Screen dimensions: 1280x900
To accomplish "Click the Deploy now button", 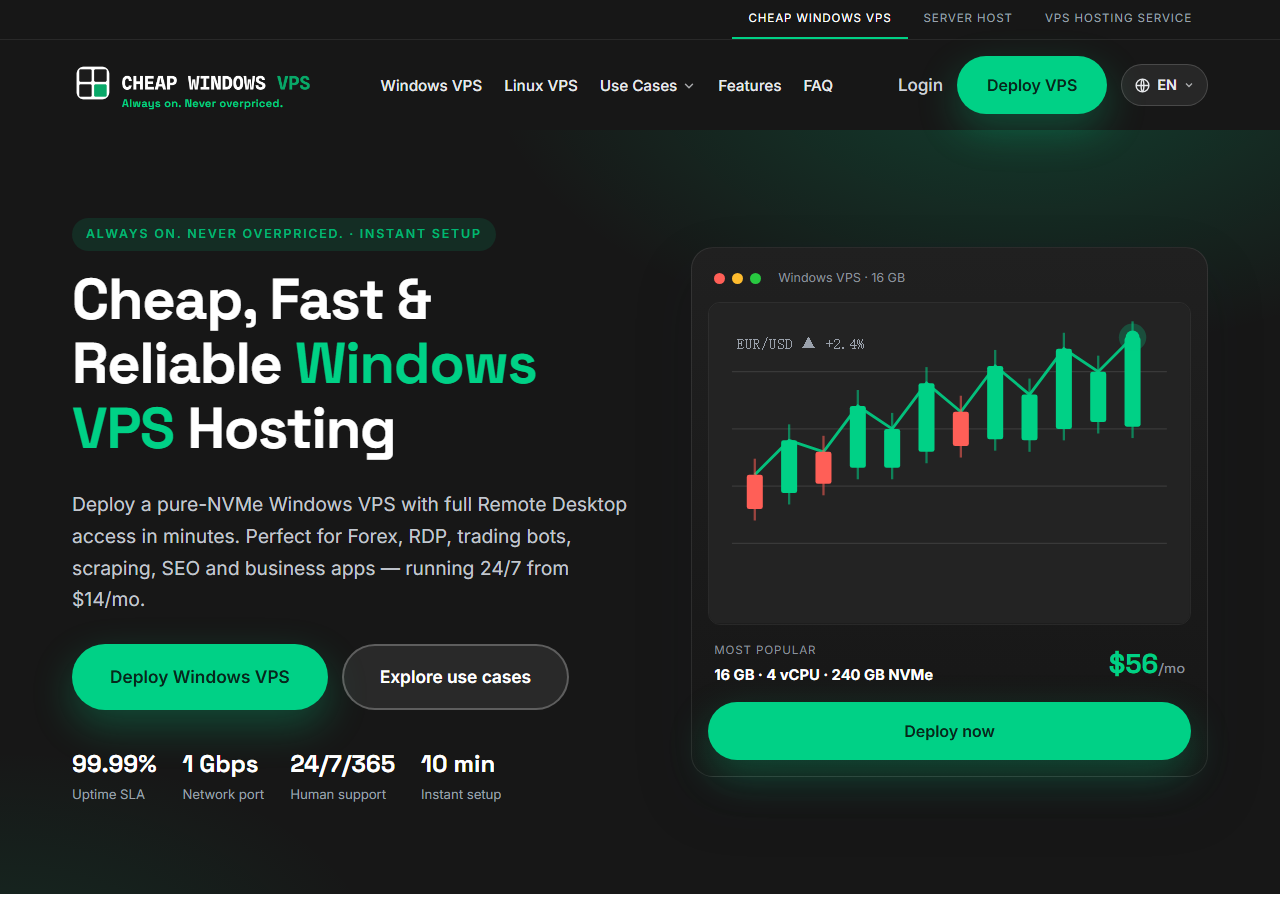I will (x=949, y=731).
